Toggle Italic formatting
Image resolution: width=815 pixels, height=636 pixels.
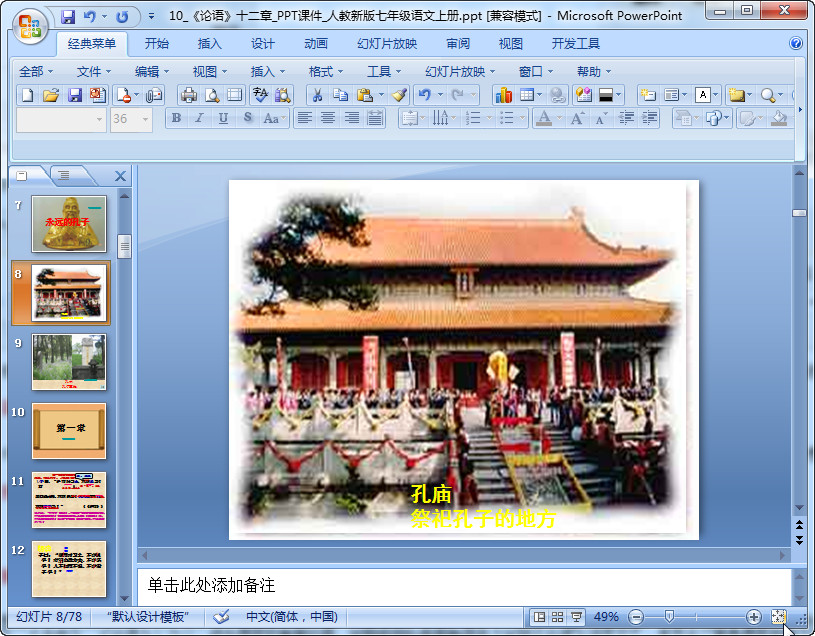(200, 118)
